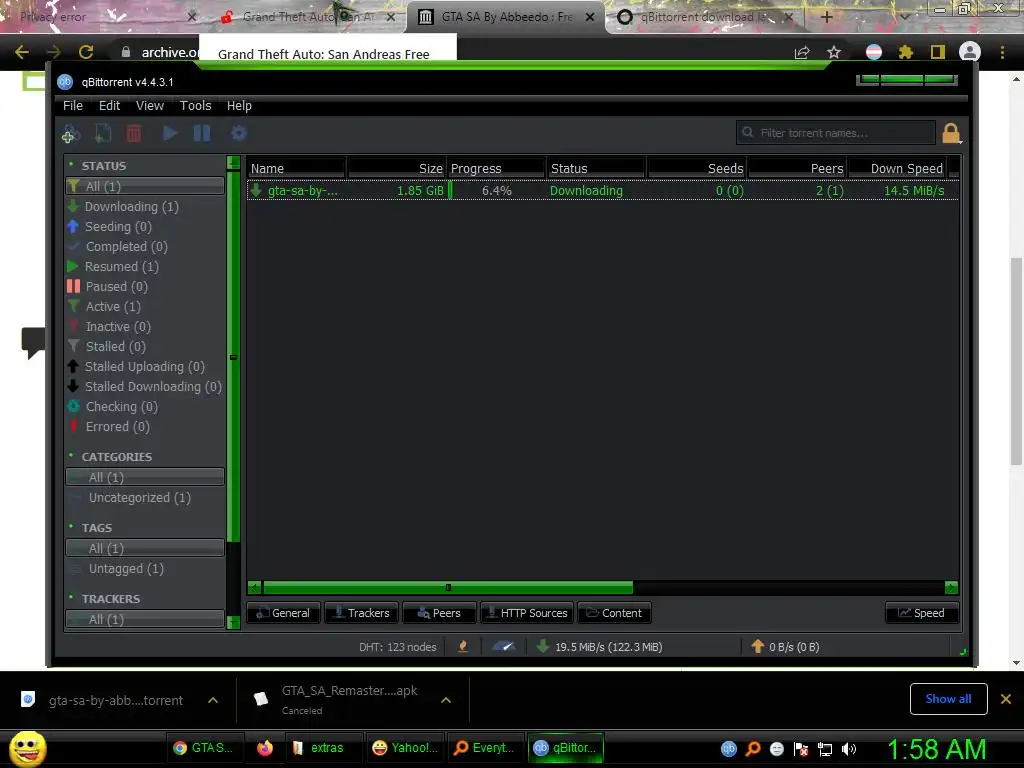Image resolution: width=1024 pixels, height=768 pixels.
Task: Sort by the Seeds column header
Action: tap(696, 168)
